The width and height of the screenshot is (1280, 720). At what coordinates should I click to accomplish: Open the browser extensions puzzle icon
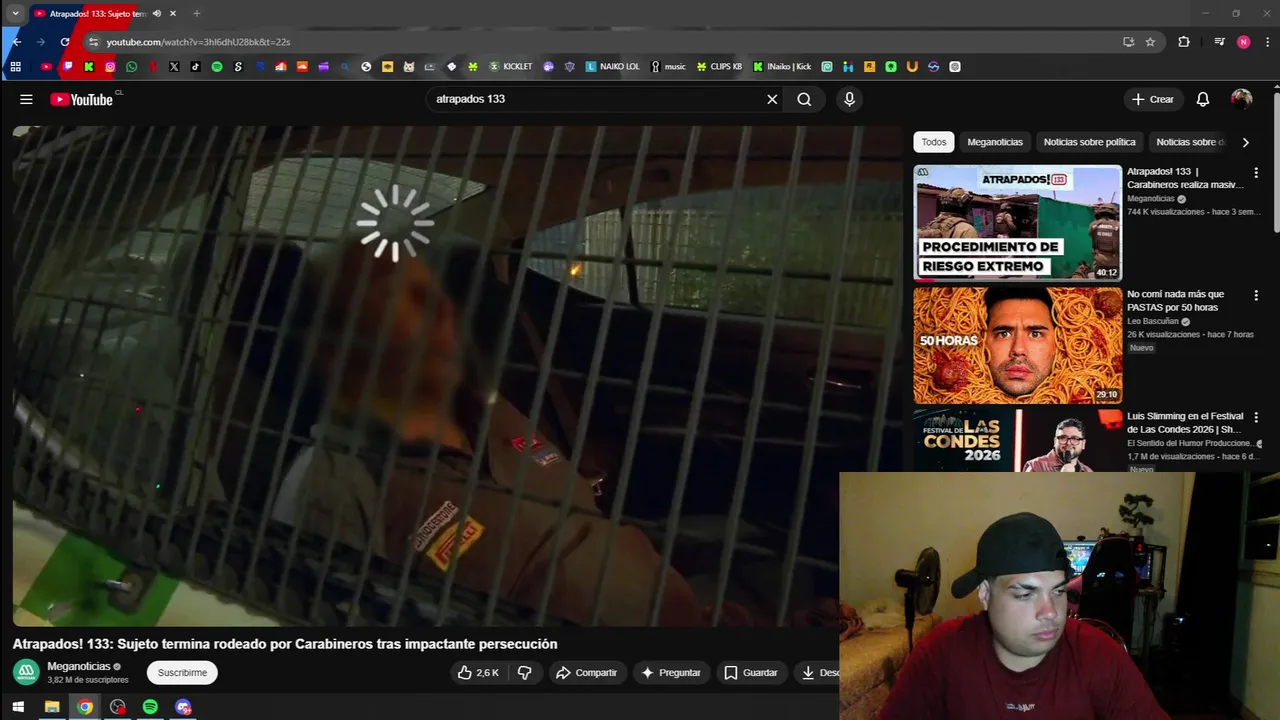(x=1184, y=42)
